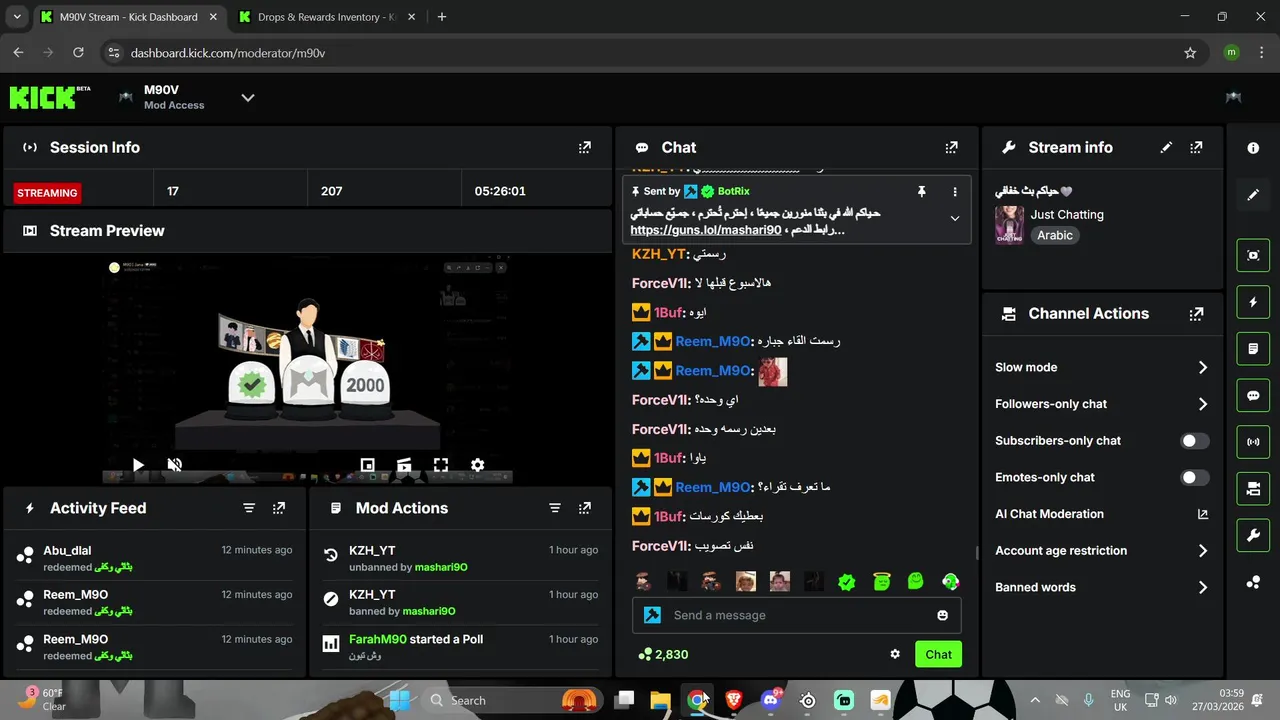1280x720 pixels.
Task: Toggle Stream Preview widget sidebar icon
Action: (1253, 255)
